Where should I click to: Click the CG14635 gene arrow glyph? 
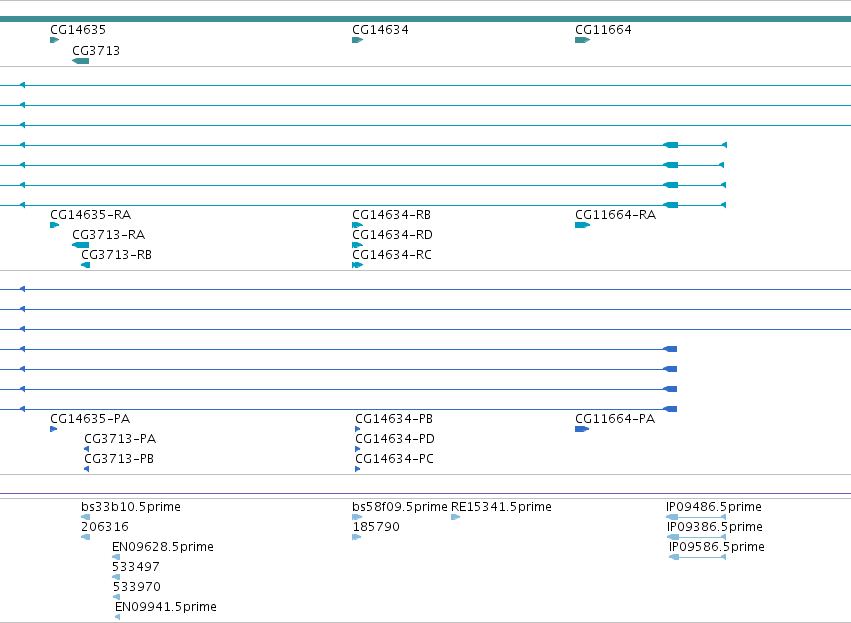coord(54,40)
